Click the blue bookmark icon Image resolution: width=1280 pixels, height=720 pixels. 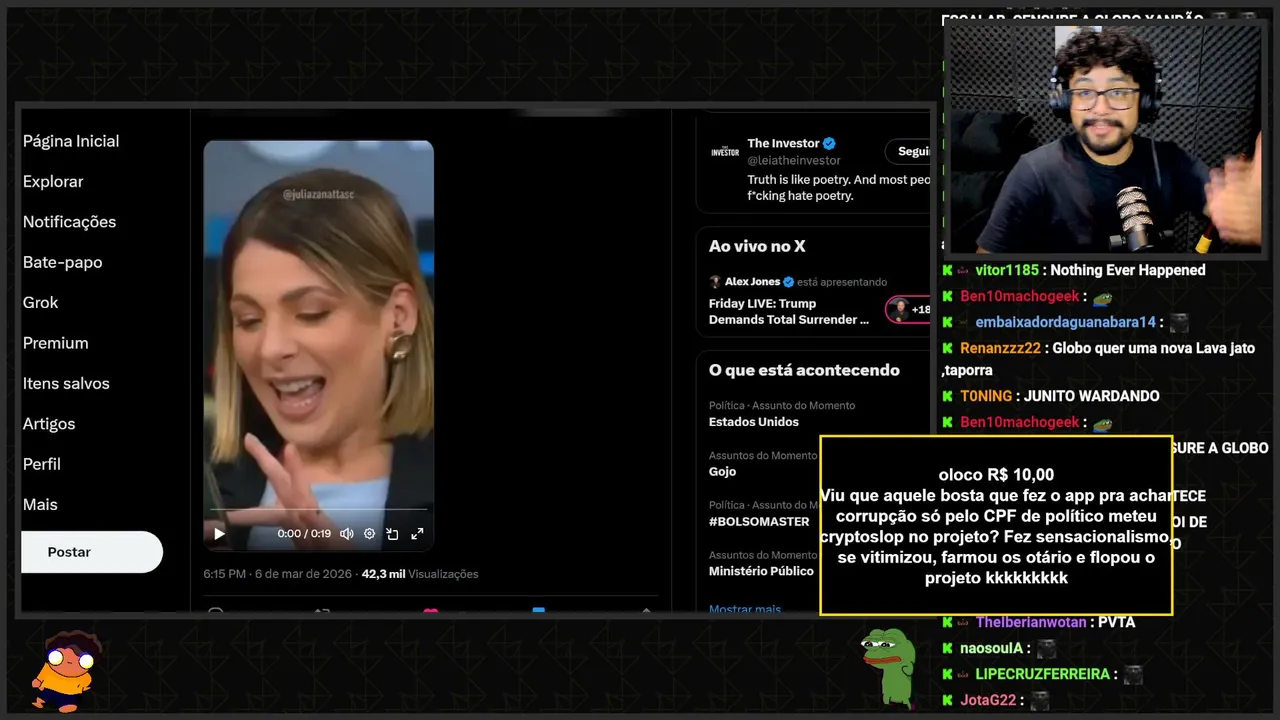(x=538, y=610)
